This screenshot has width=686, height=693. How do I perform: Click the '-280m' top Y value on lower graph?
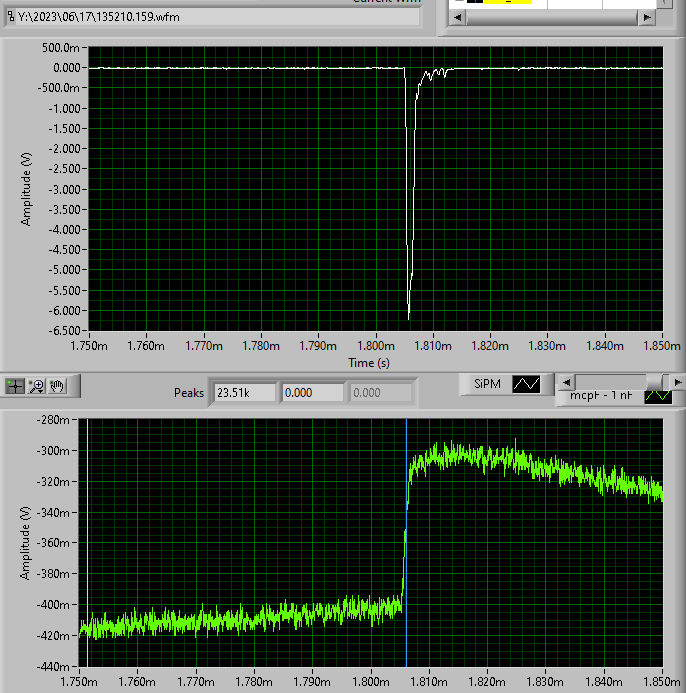coord(53,420)
